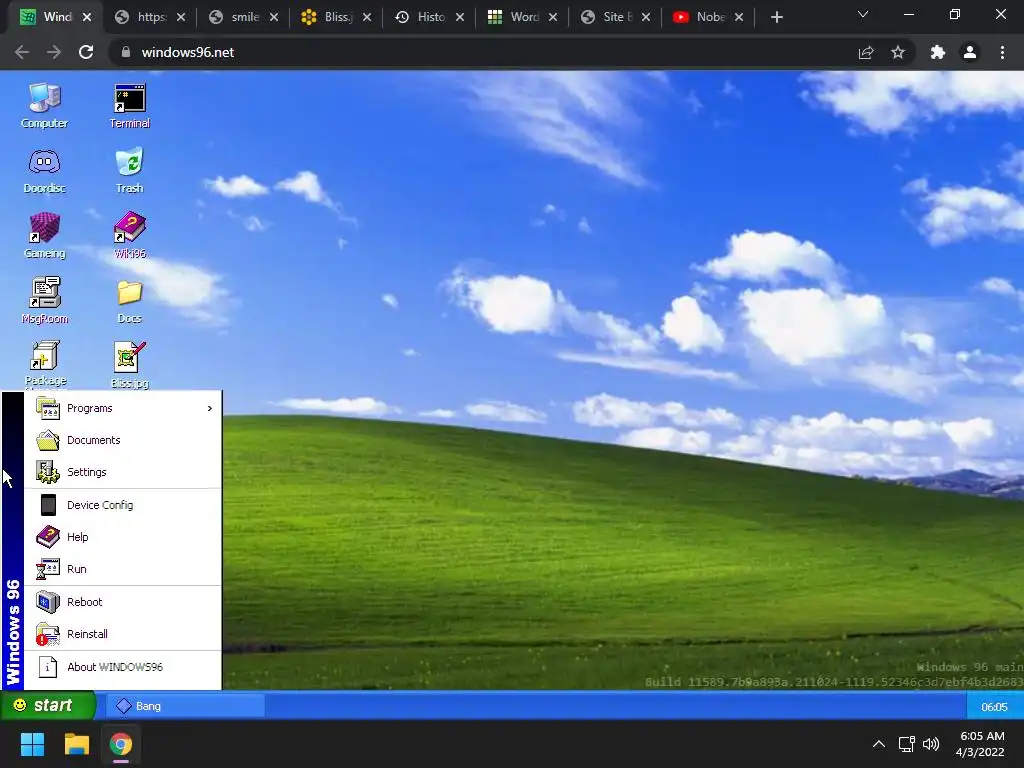Click the Windows 96 start button
The height and width of the screenshot is (768, 1024).
[47, 705]
